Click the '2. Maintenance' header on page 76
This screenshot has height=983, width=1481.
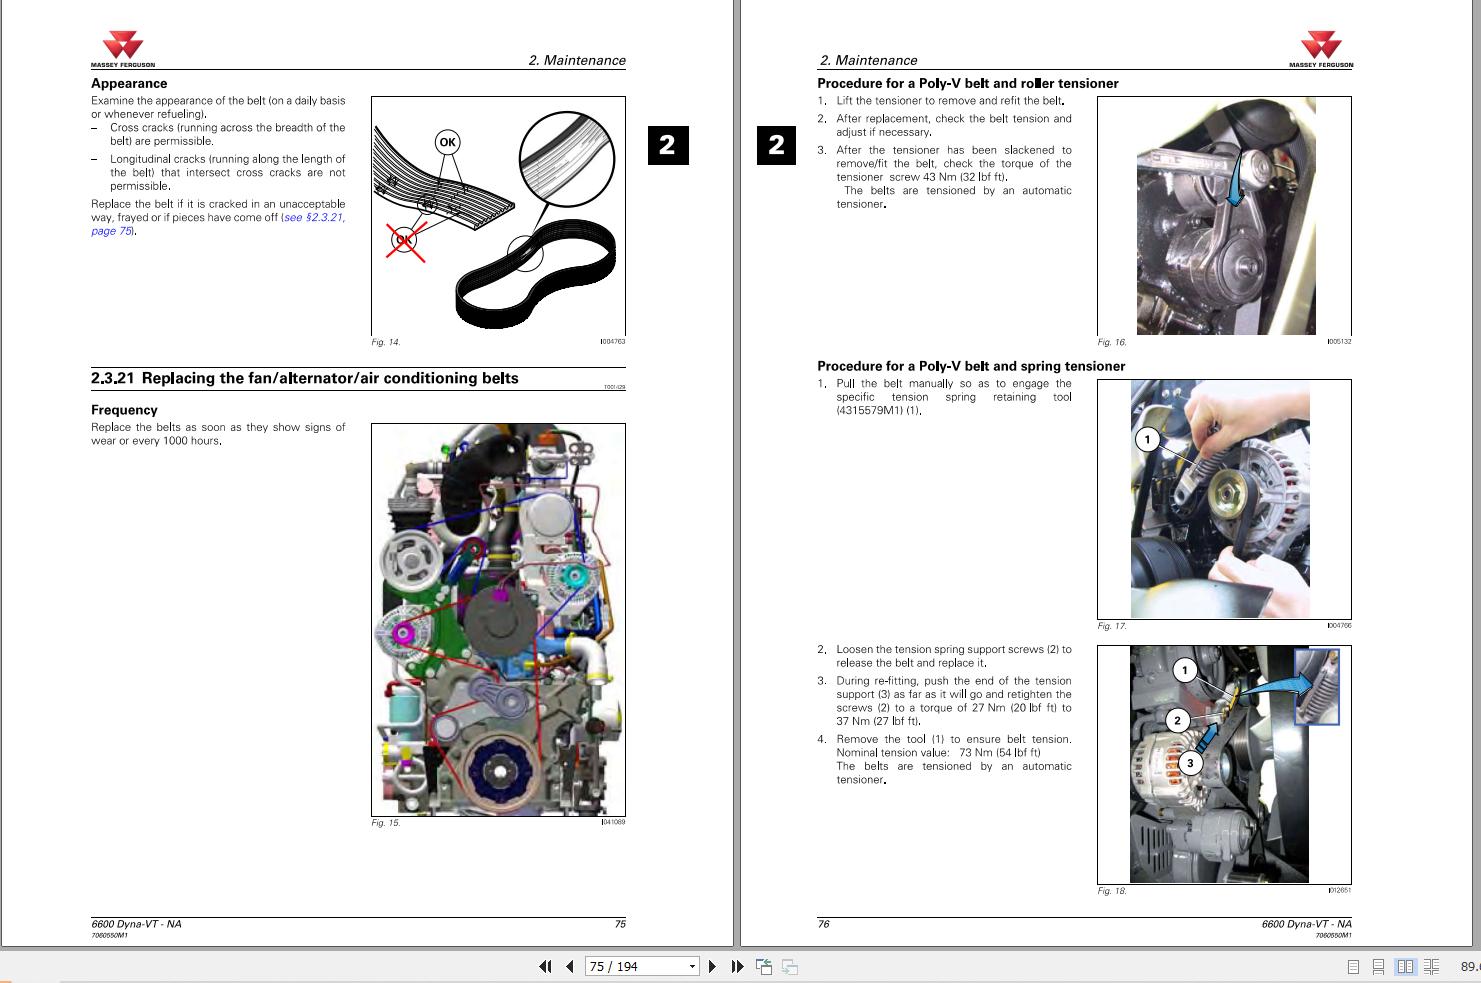[x=867, y=60]
